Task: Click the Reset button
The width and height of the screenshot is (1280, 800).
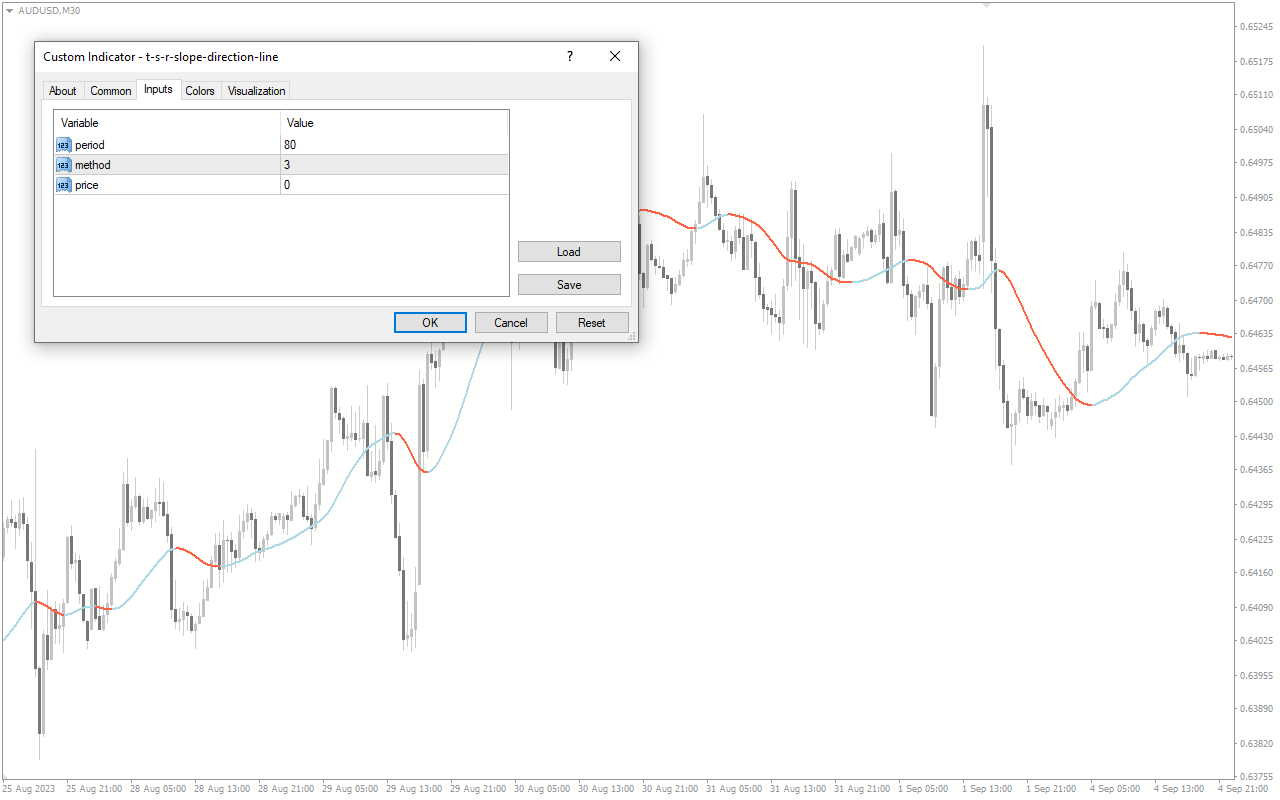Action: click(592, 323)
